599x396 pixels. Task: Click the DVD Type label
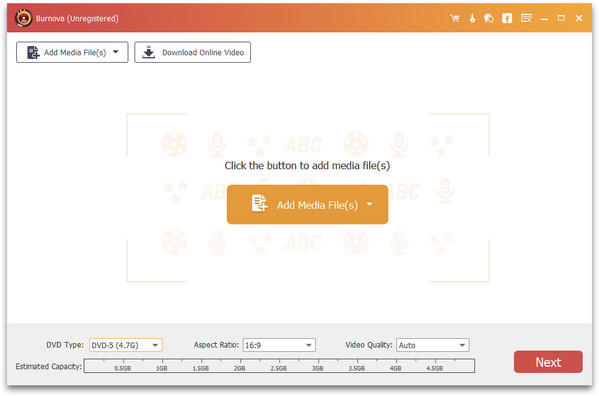[x=65, y=345]
